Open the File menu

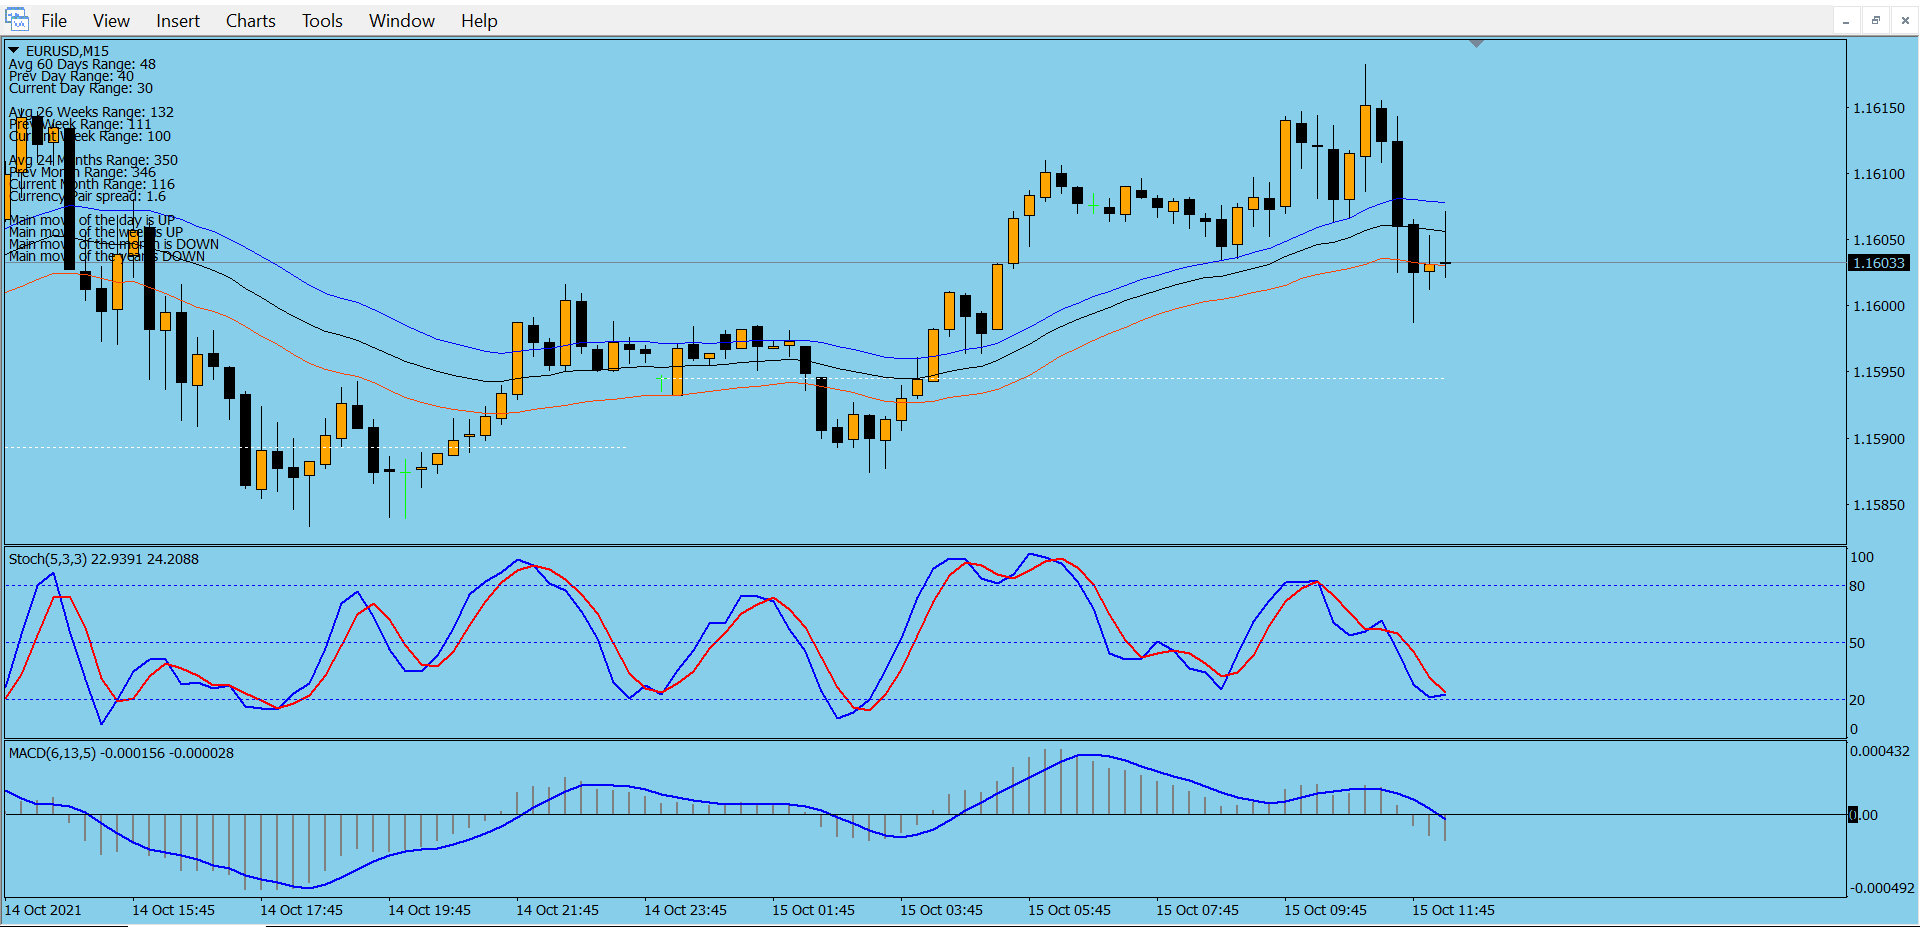(54, 21)
